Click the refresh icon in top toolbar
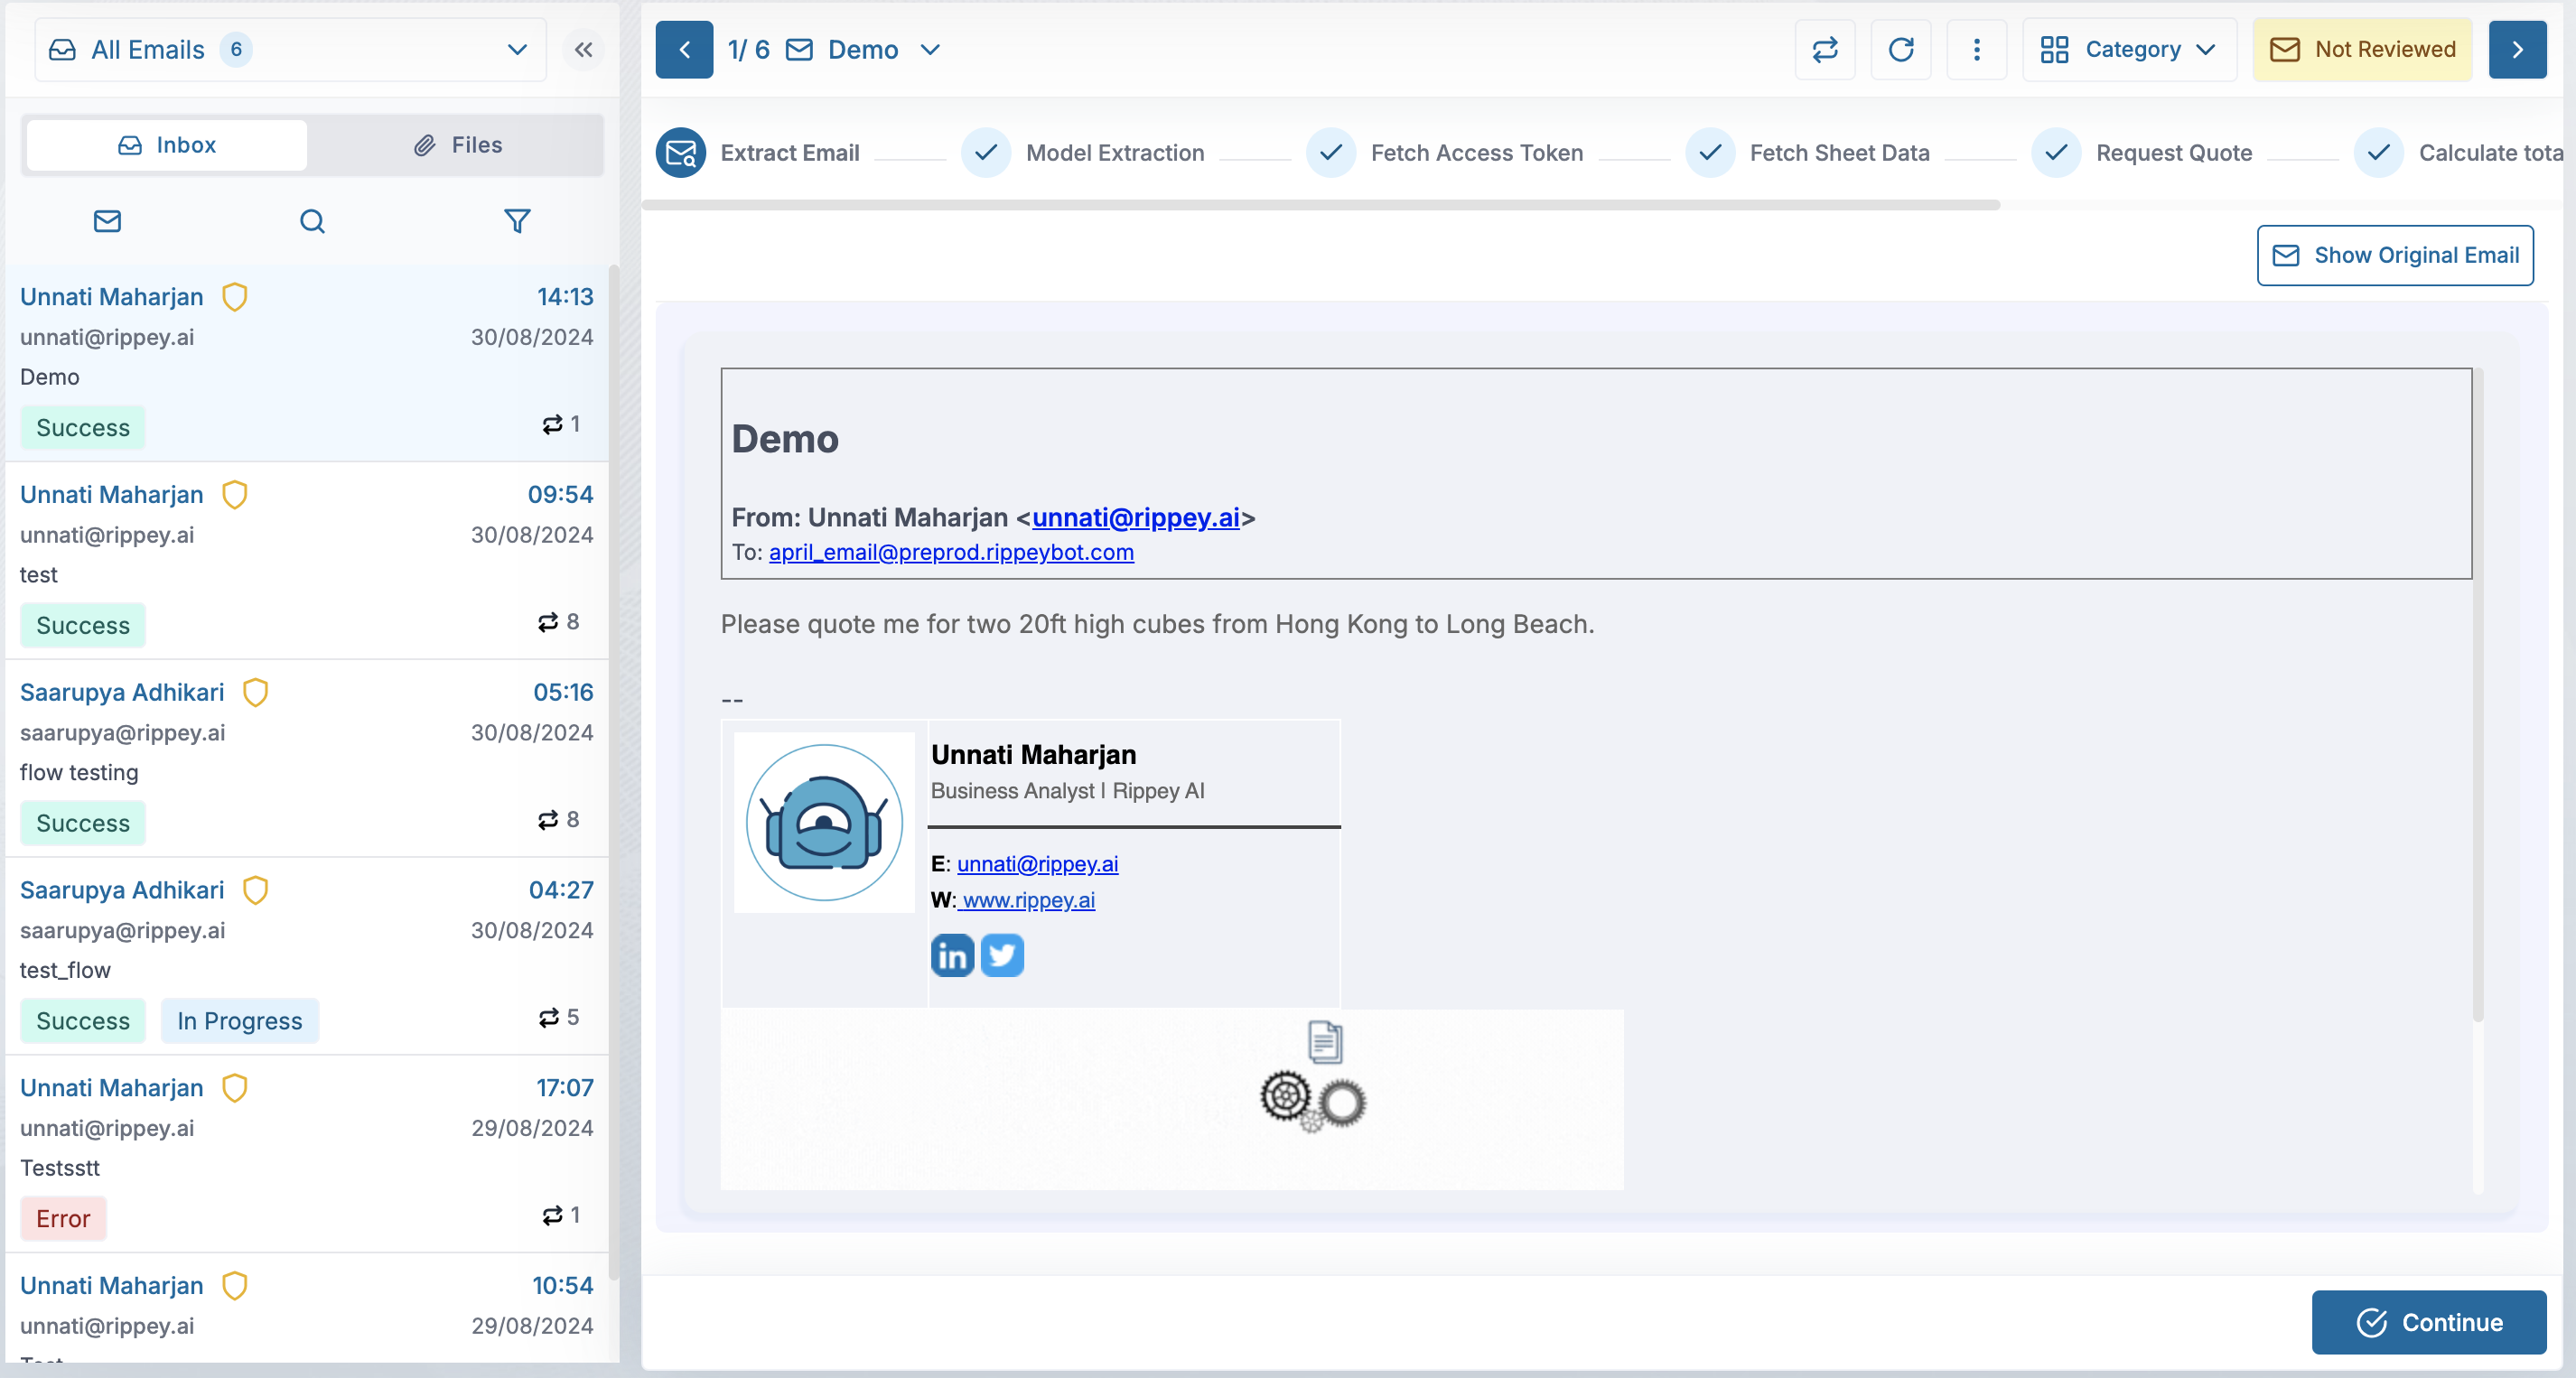This screenshot has width=2576, height=1378. tap(1901, 50)
